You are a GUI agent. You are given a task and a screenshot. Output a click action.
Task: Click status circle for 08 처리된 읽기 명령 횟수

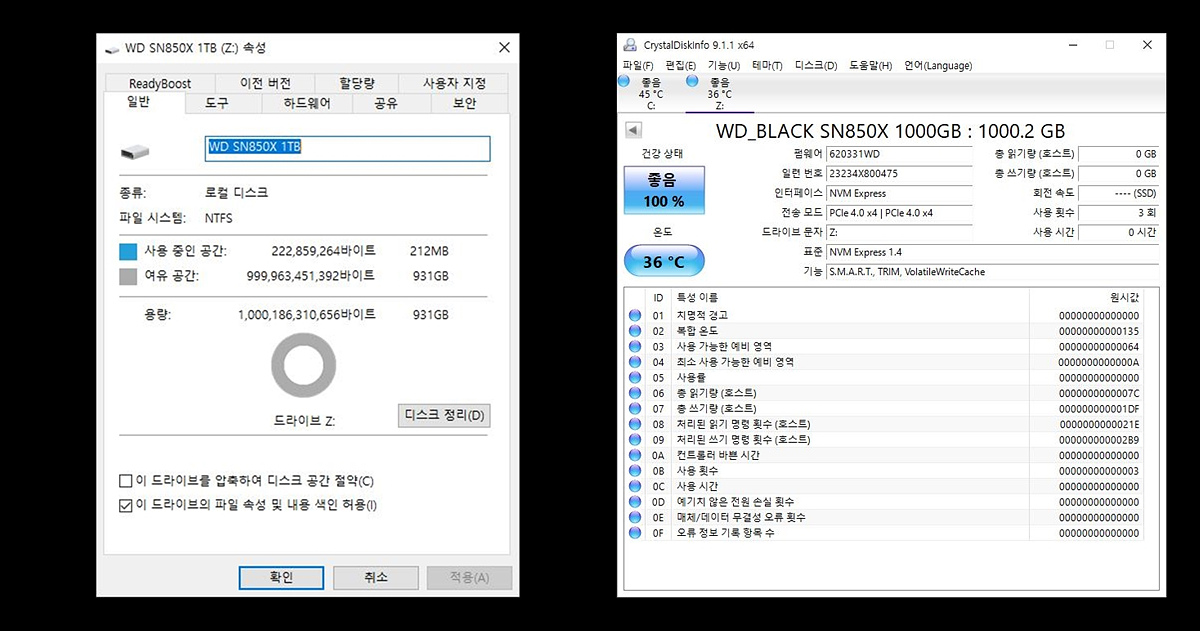pos(634,424)
